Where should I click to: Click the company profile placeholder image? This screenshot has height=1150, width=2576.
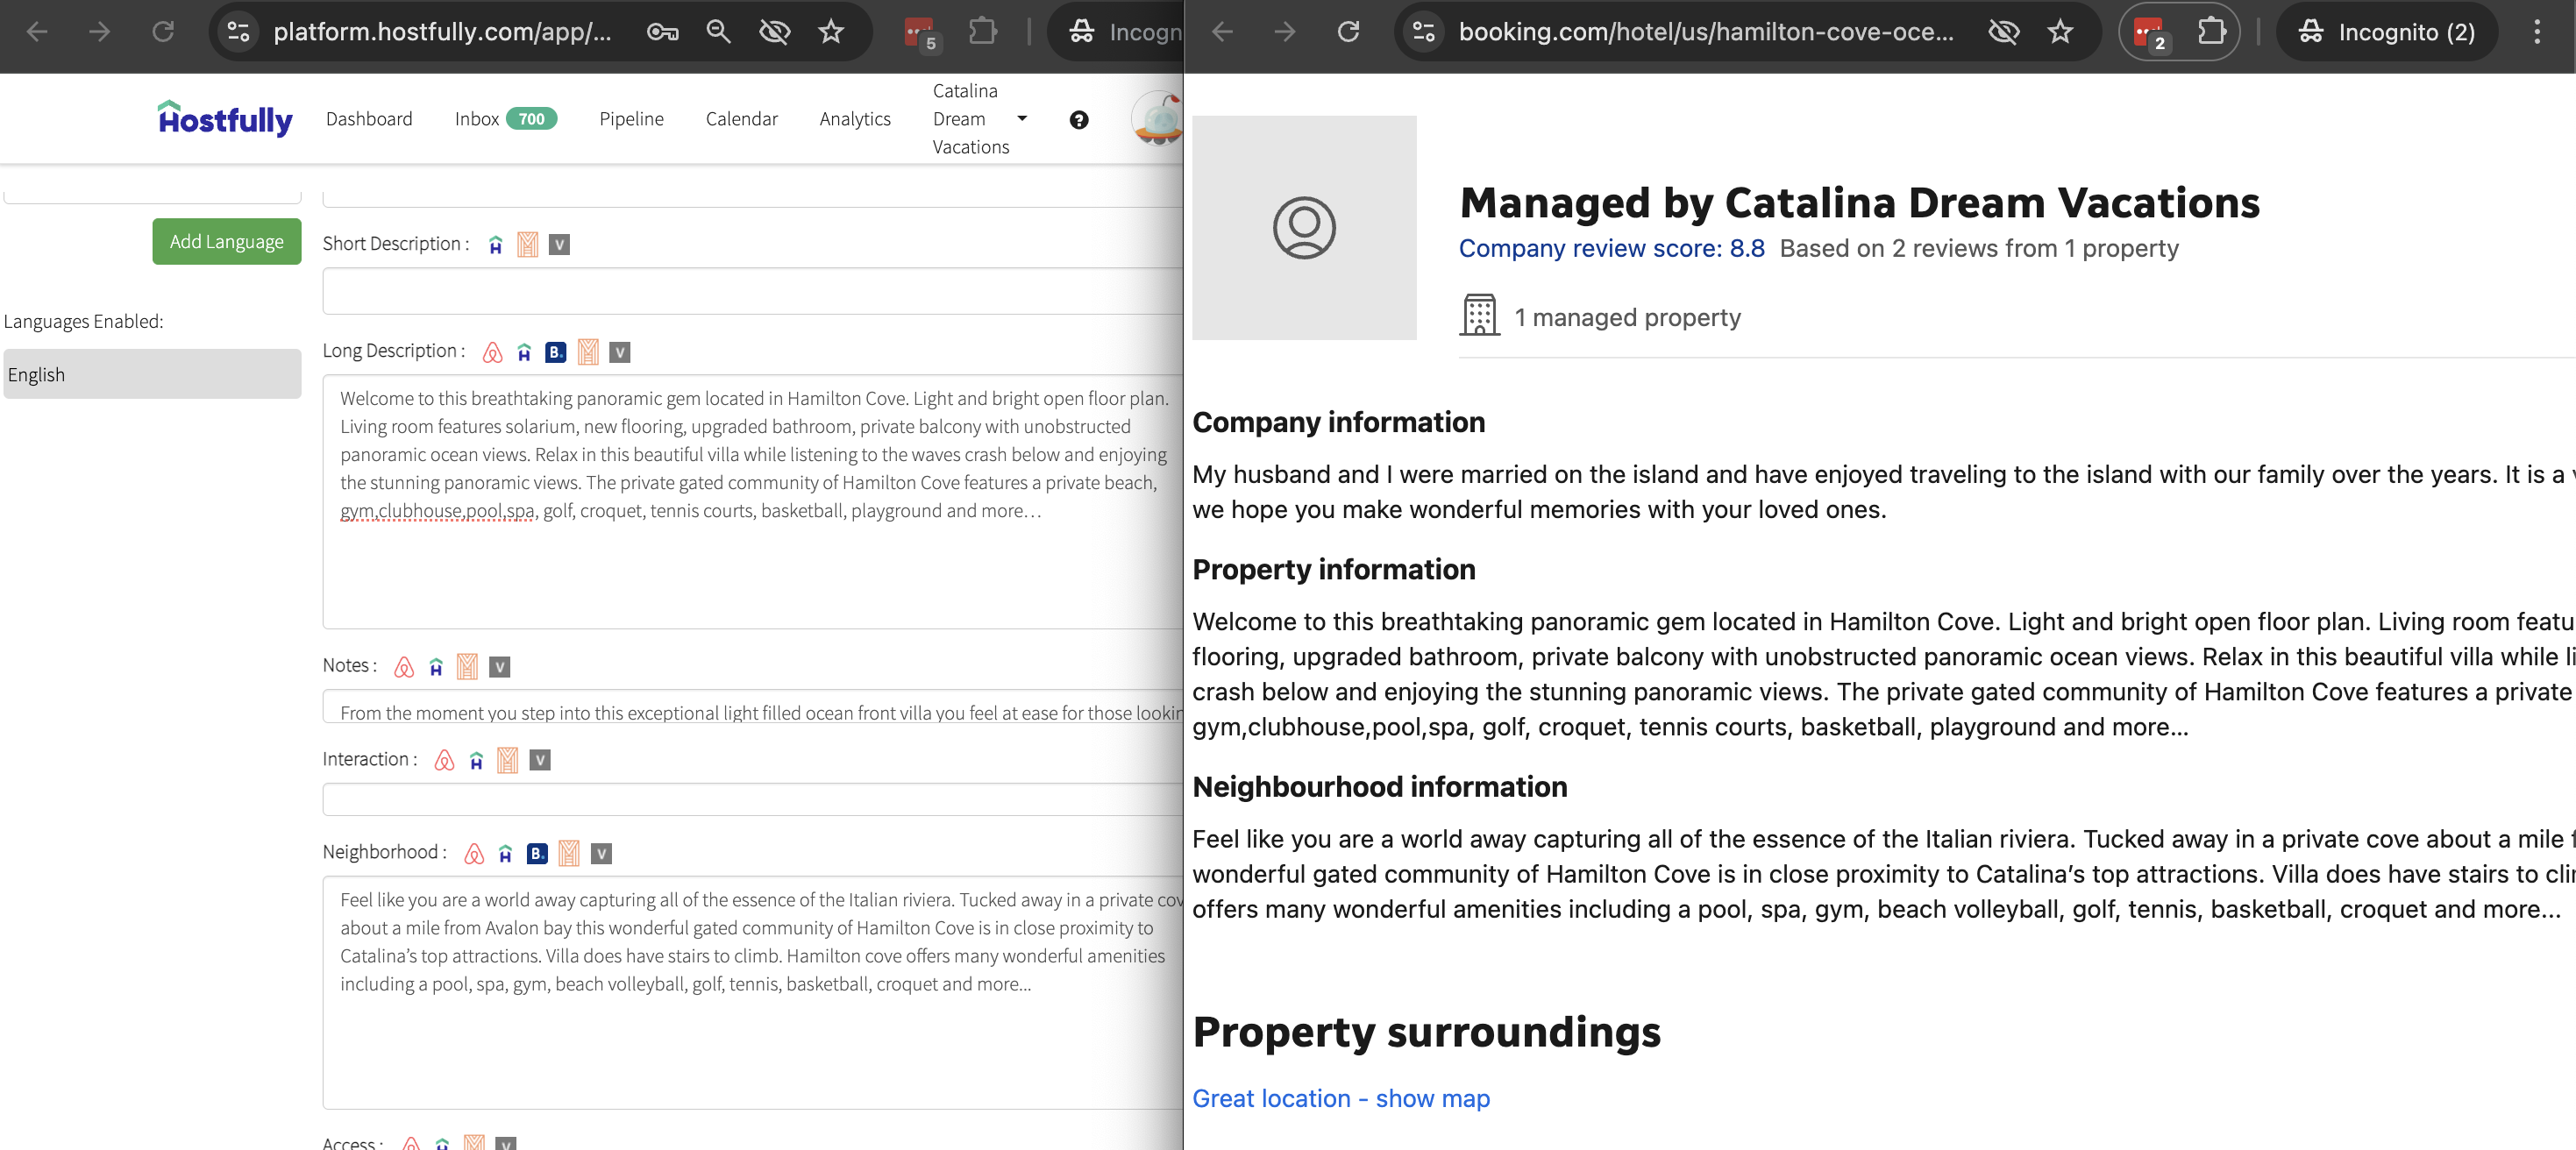click(1304, 228)
